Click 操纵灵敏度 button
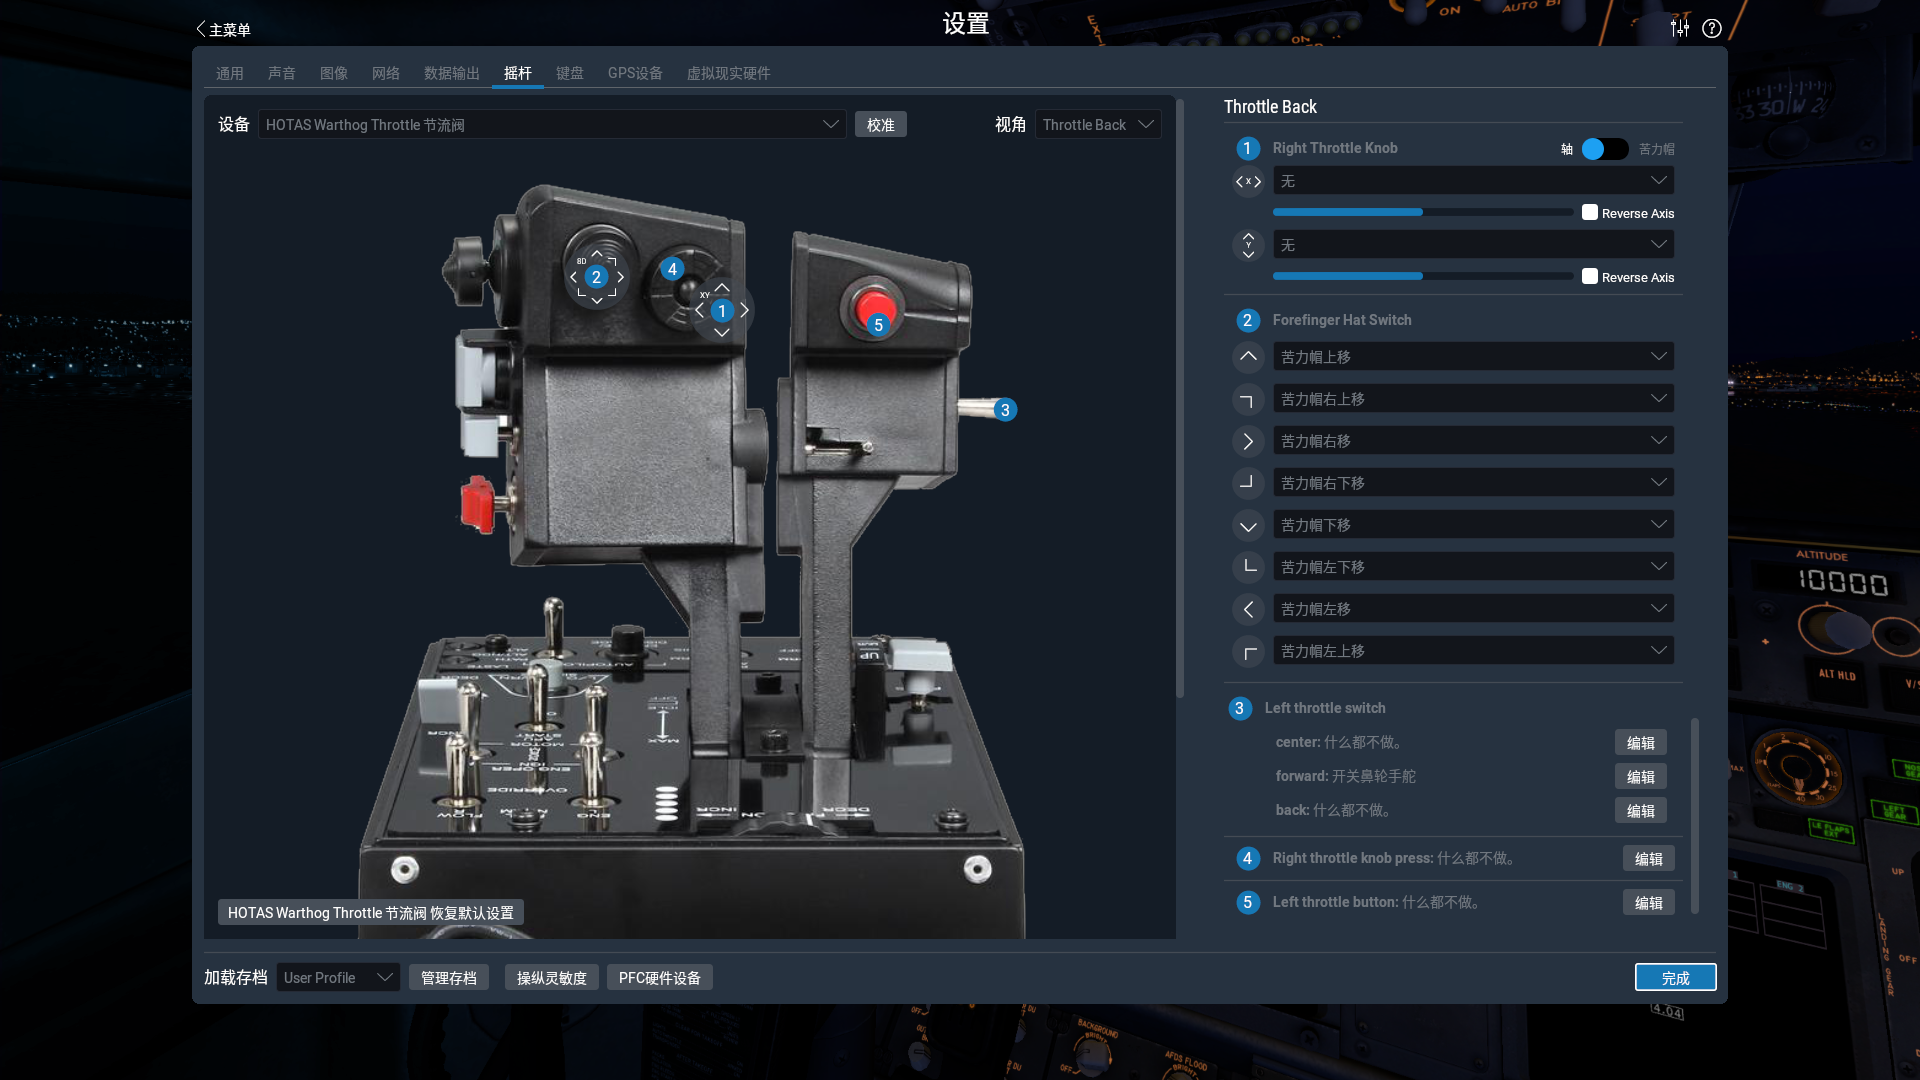 tap(552, 978)
